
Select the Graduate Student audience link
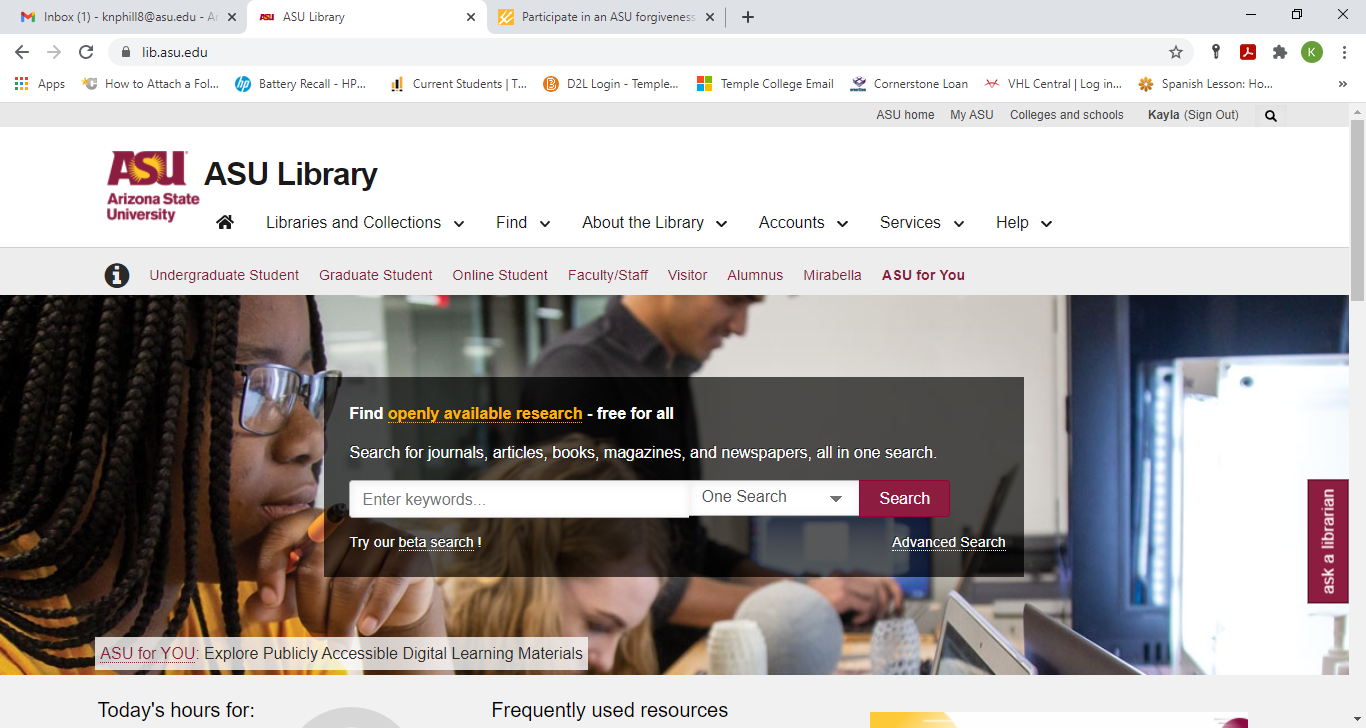click(375, 275)
